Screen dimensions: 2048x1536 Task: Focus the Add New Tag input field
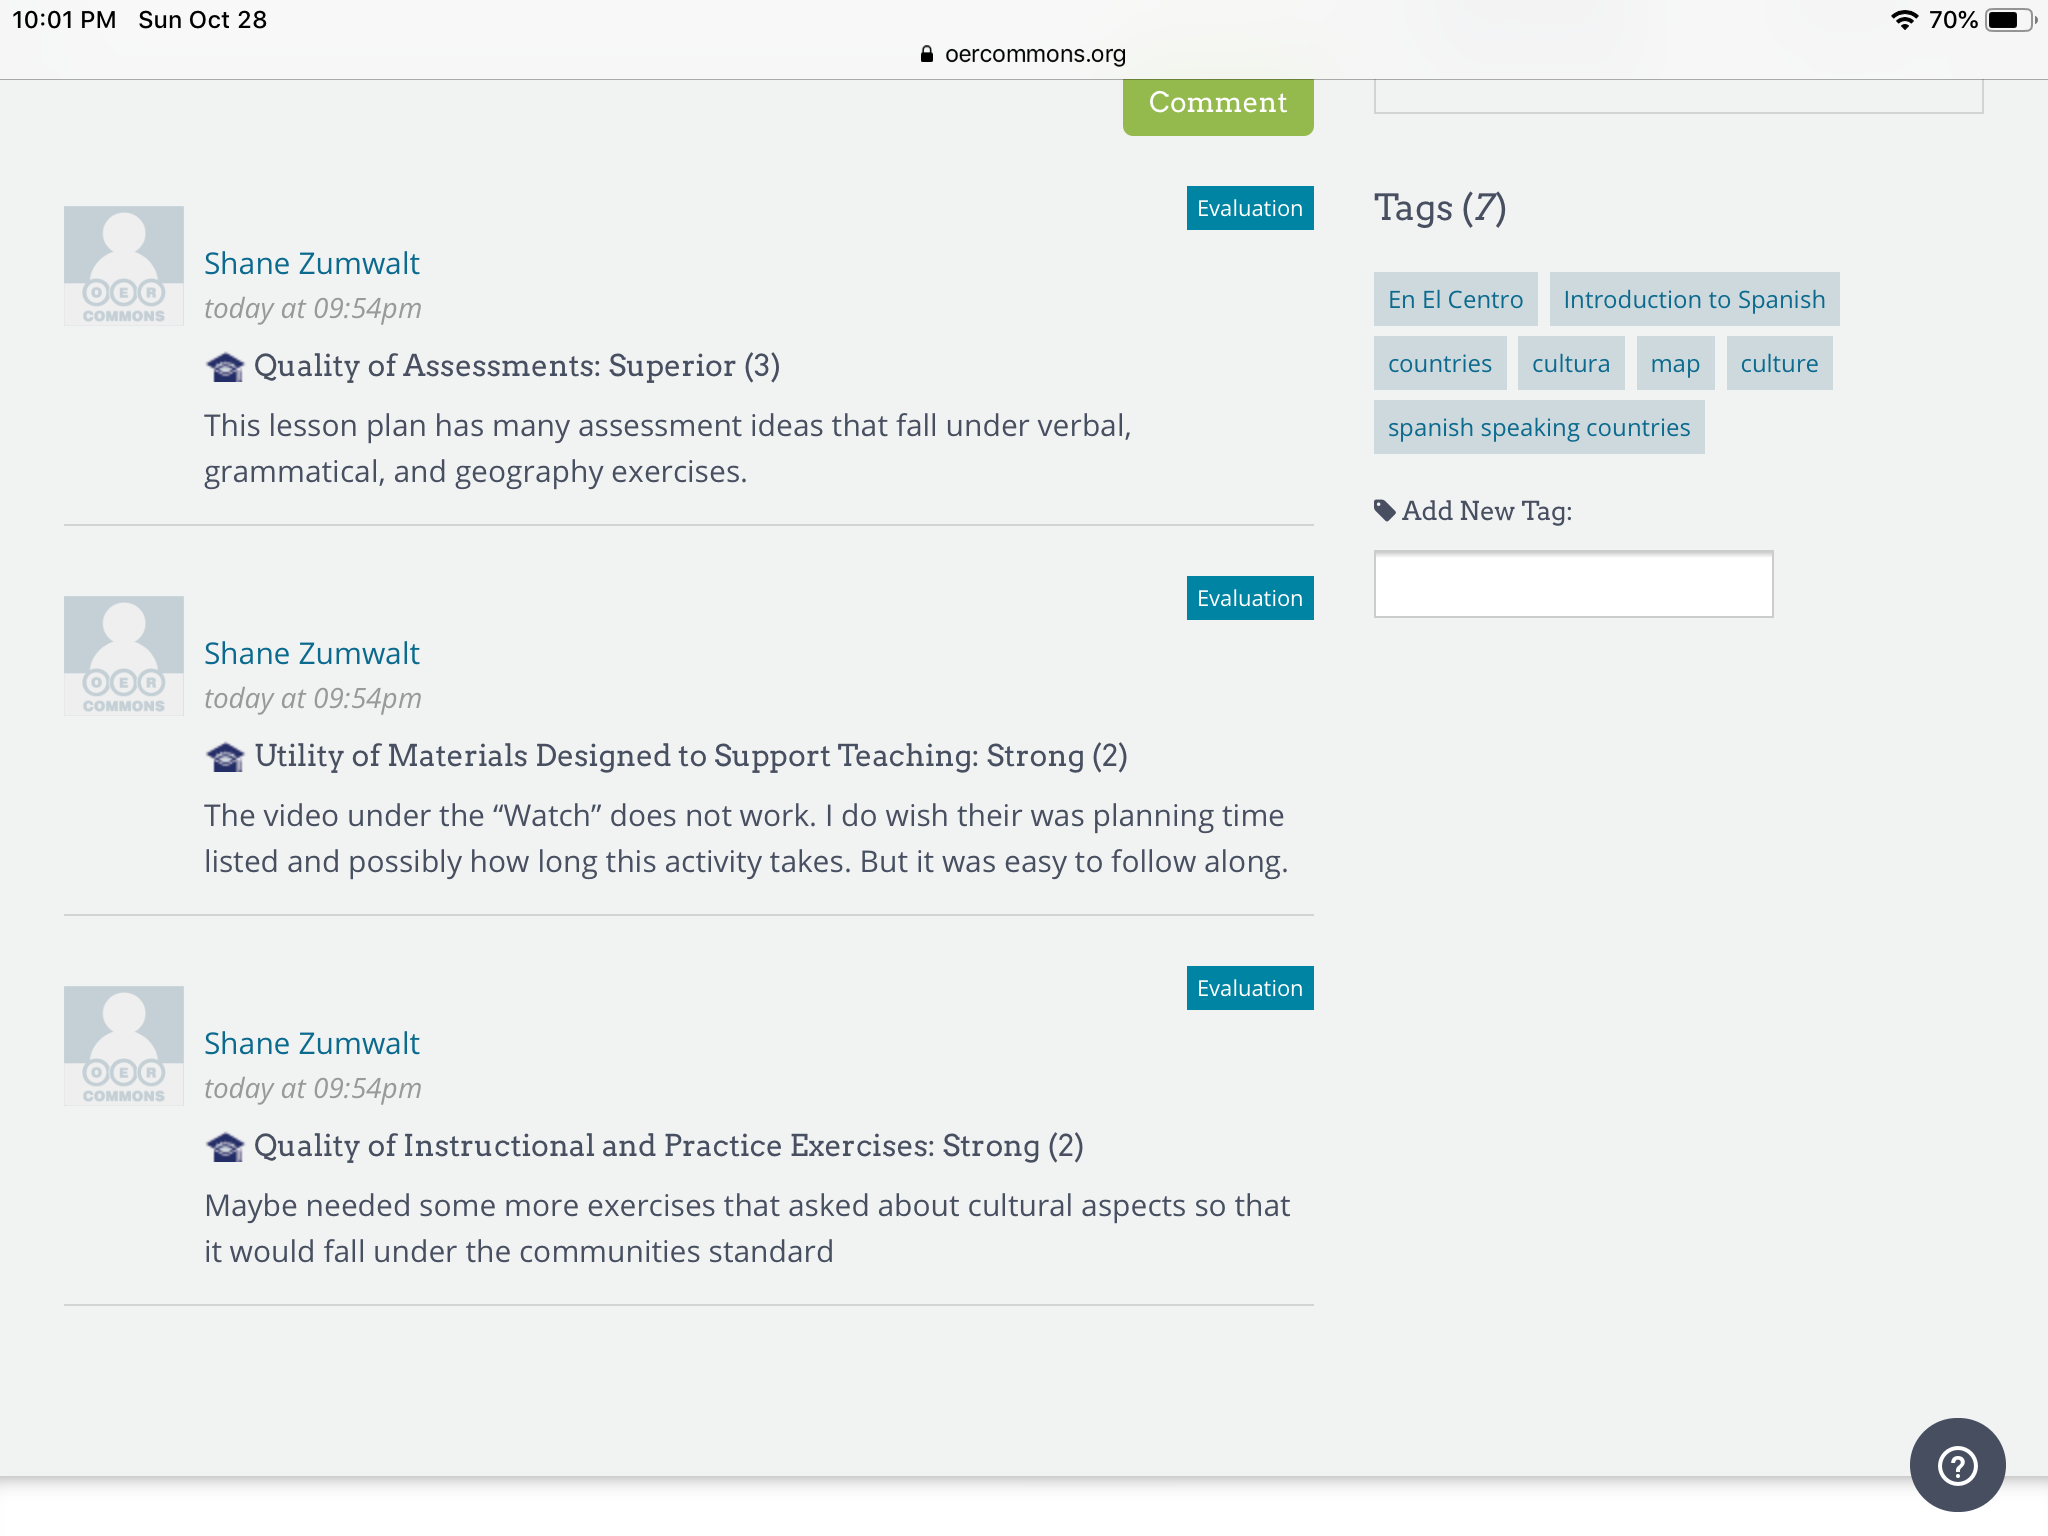1573,584
